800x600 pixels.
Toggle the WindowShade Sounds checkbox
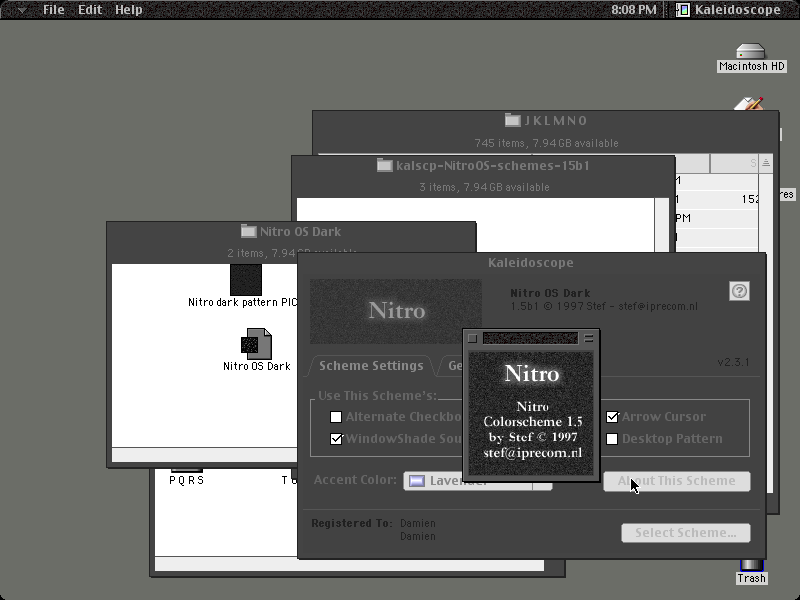336,439
